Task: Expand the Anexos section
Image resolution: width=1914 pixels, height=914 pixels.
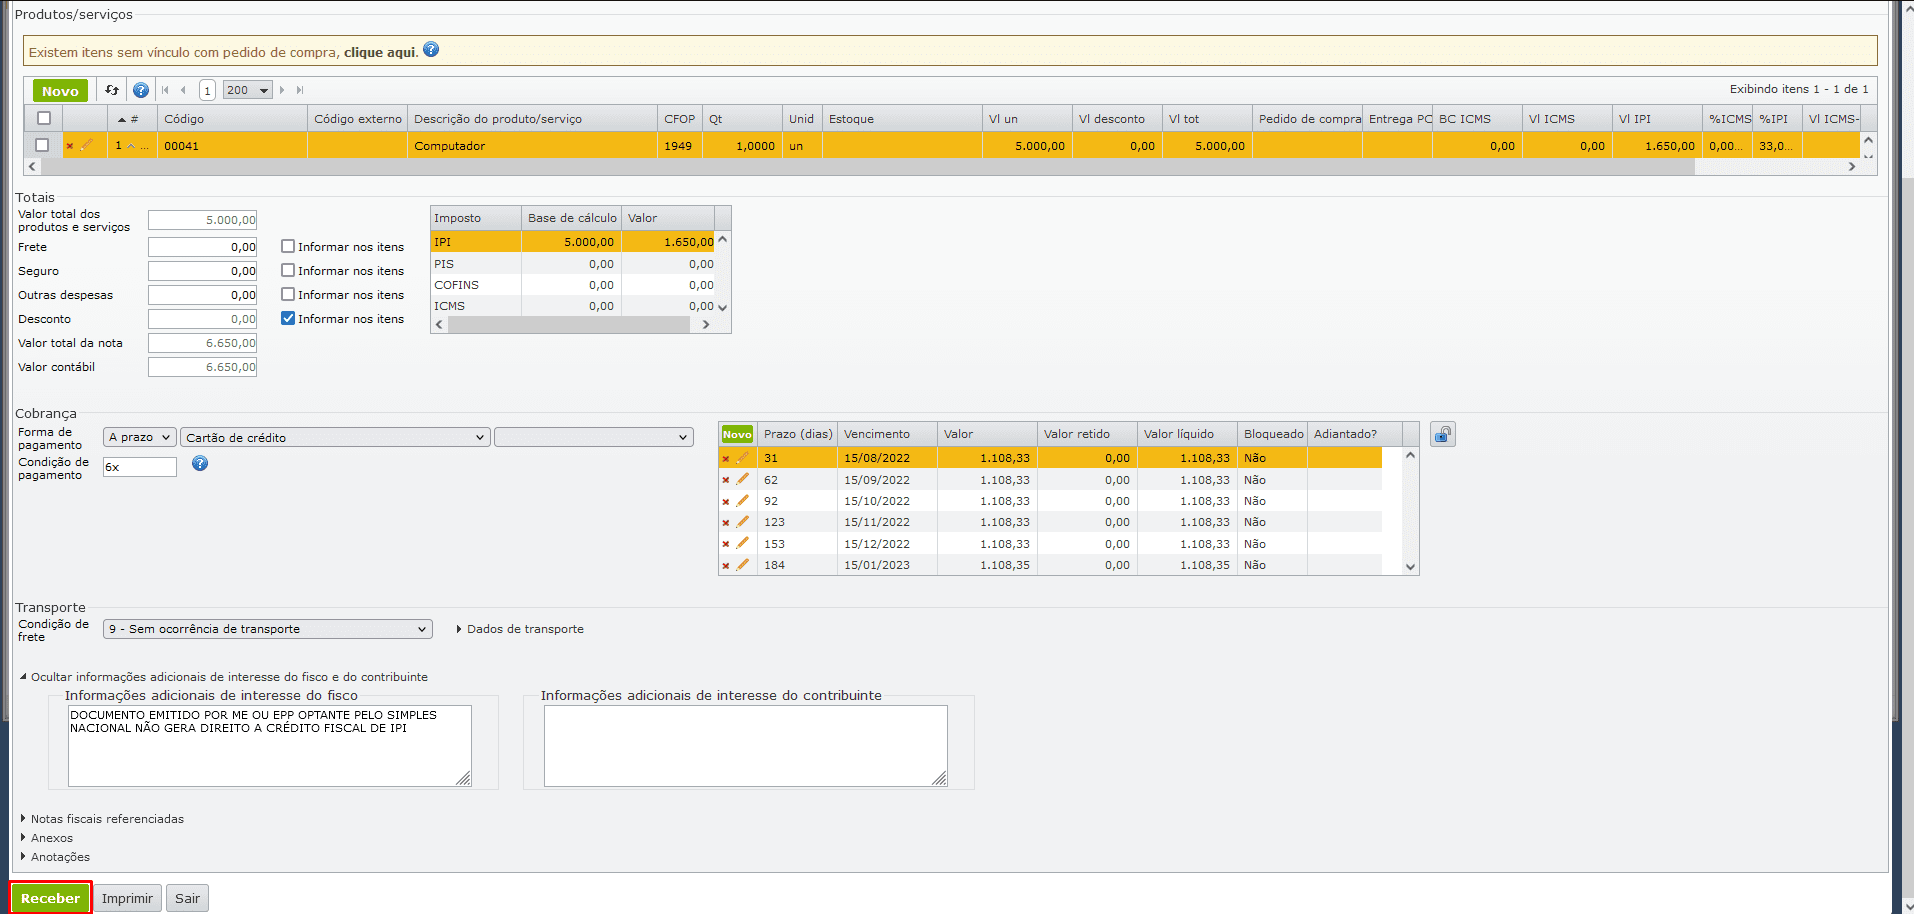Action: point(51,838)
